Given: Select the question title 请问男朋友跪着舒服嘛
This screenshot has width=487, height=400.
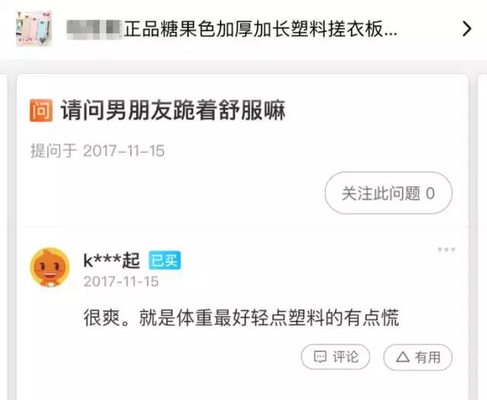Looking at the screenshot, I should 173,110.
